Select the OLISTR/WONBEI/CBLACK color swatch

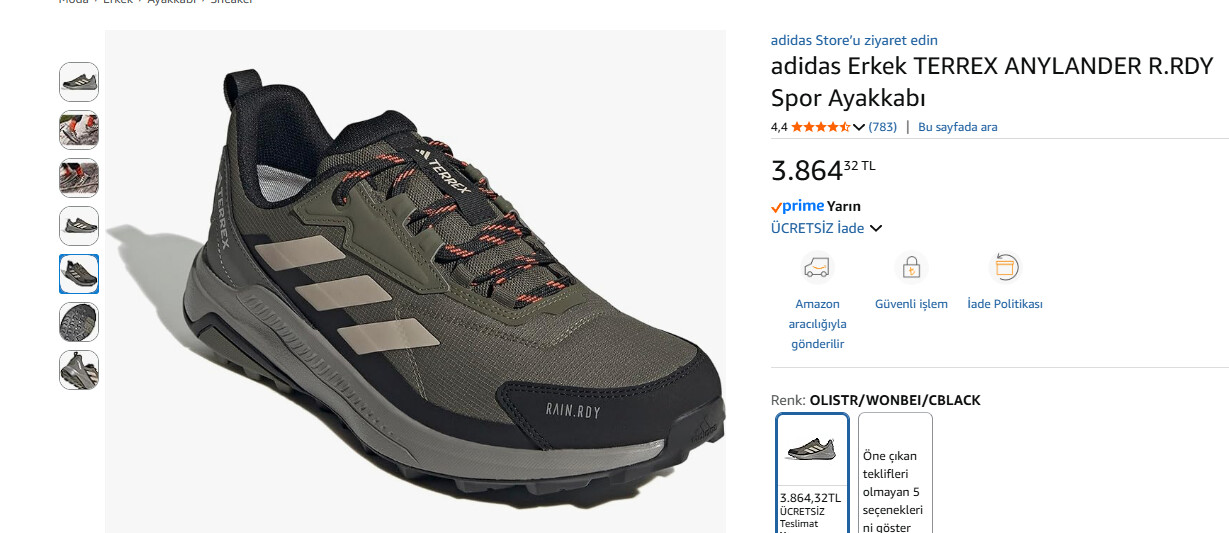pos(812,473)
